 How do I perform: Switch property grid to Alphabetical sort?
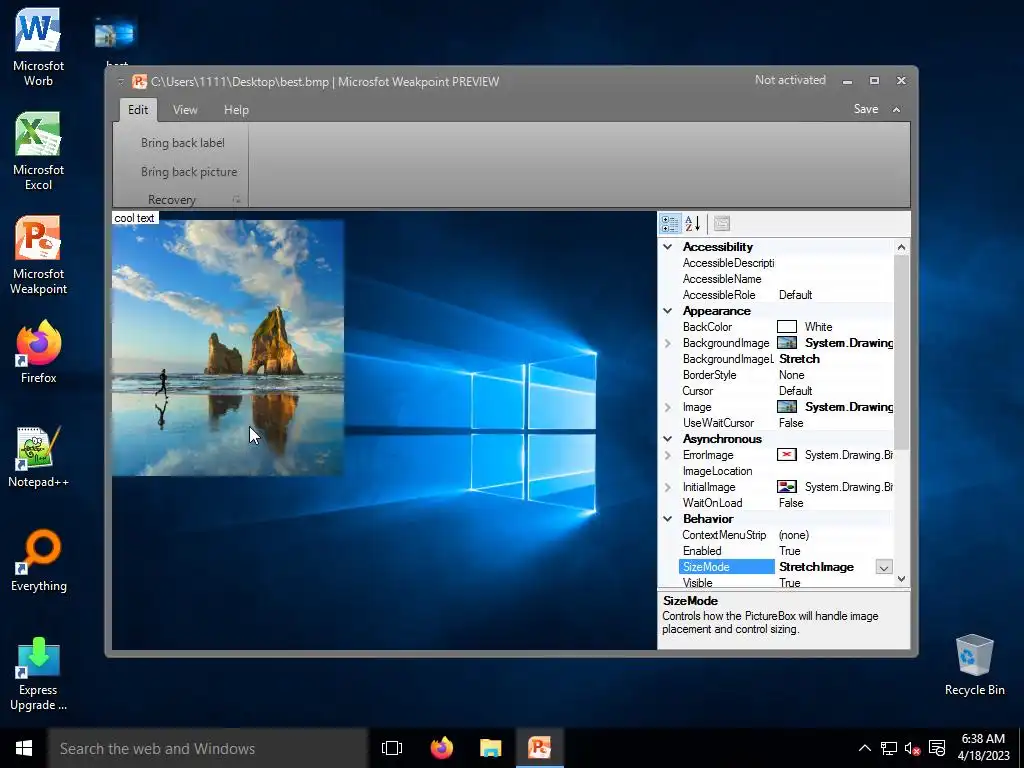(693, 223)
